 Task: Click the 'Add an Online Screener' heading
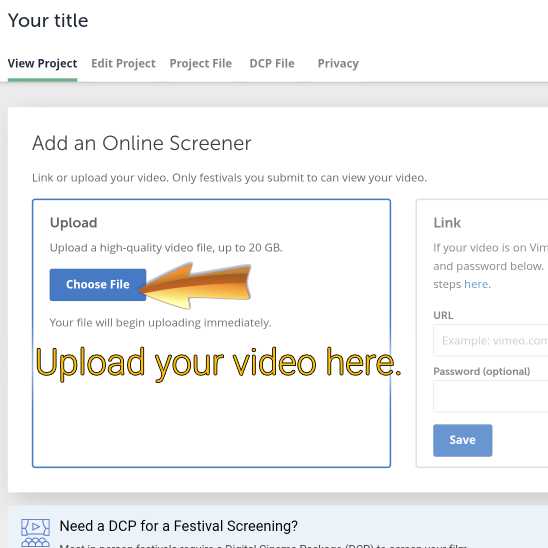tap(142, 143)
